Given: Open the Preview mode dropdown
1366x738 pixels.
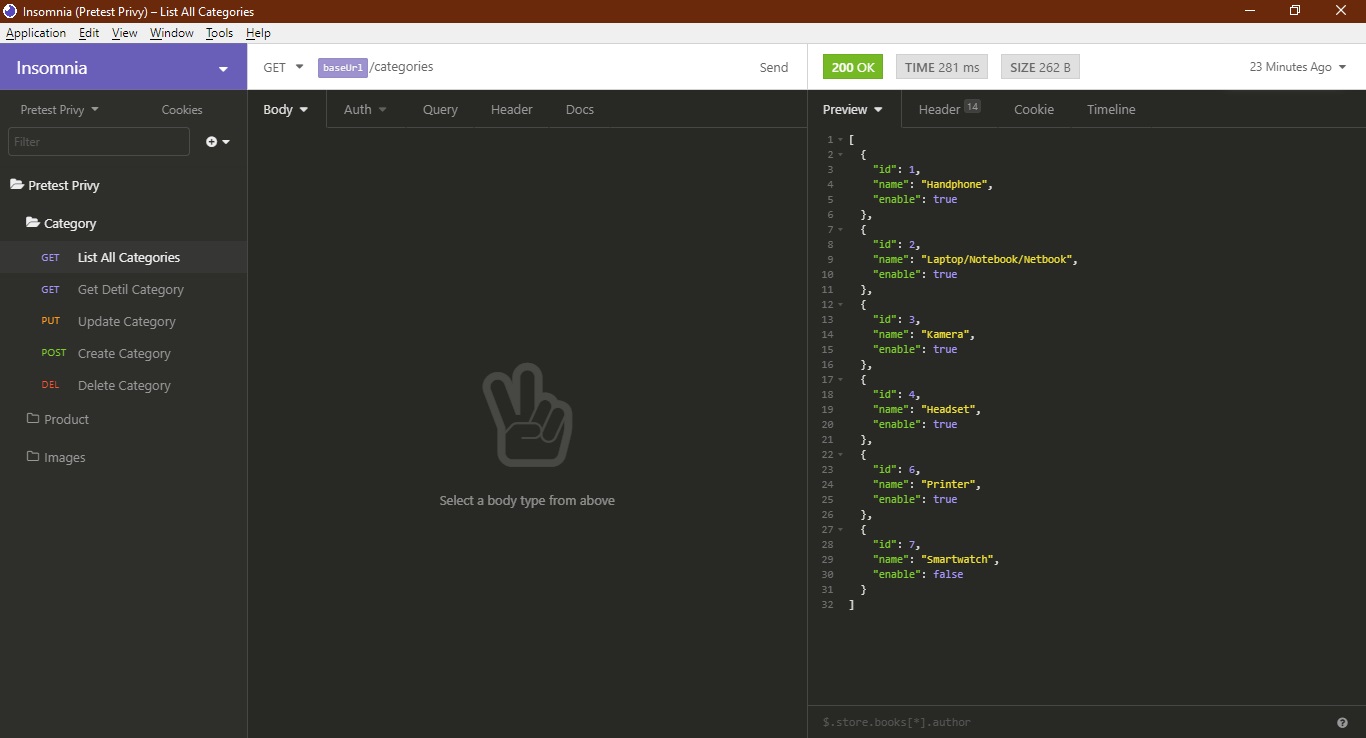Looking at the screenshot, I should tap(853, 110).
